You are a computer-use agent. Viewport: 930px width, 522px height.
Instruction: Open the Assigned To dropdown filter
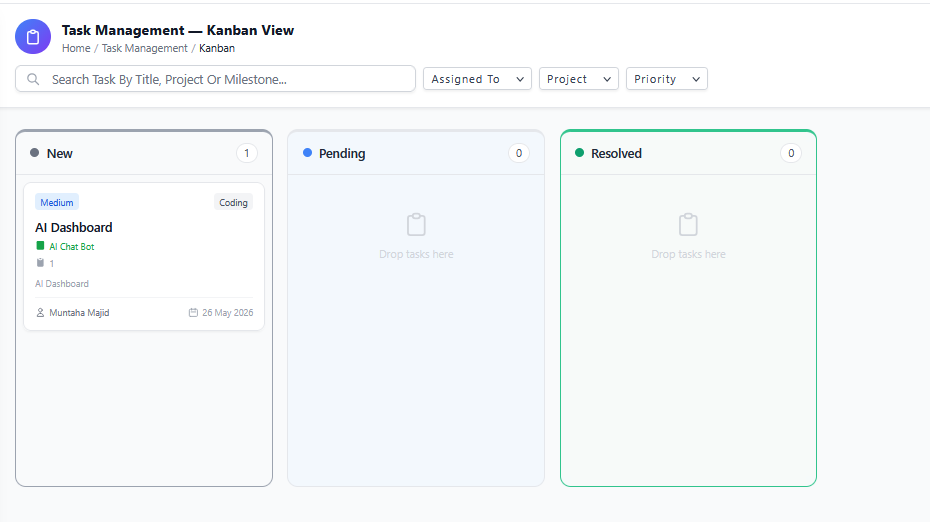point(477,79)
